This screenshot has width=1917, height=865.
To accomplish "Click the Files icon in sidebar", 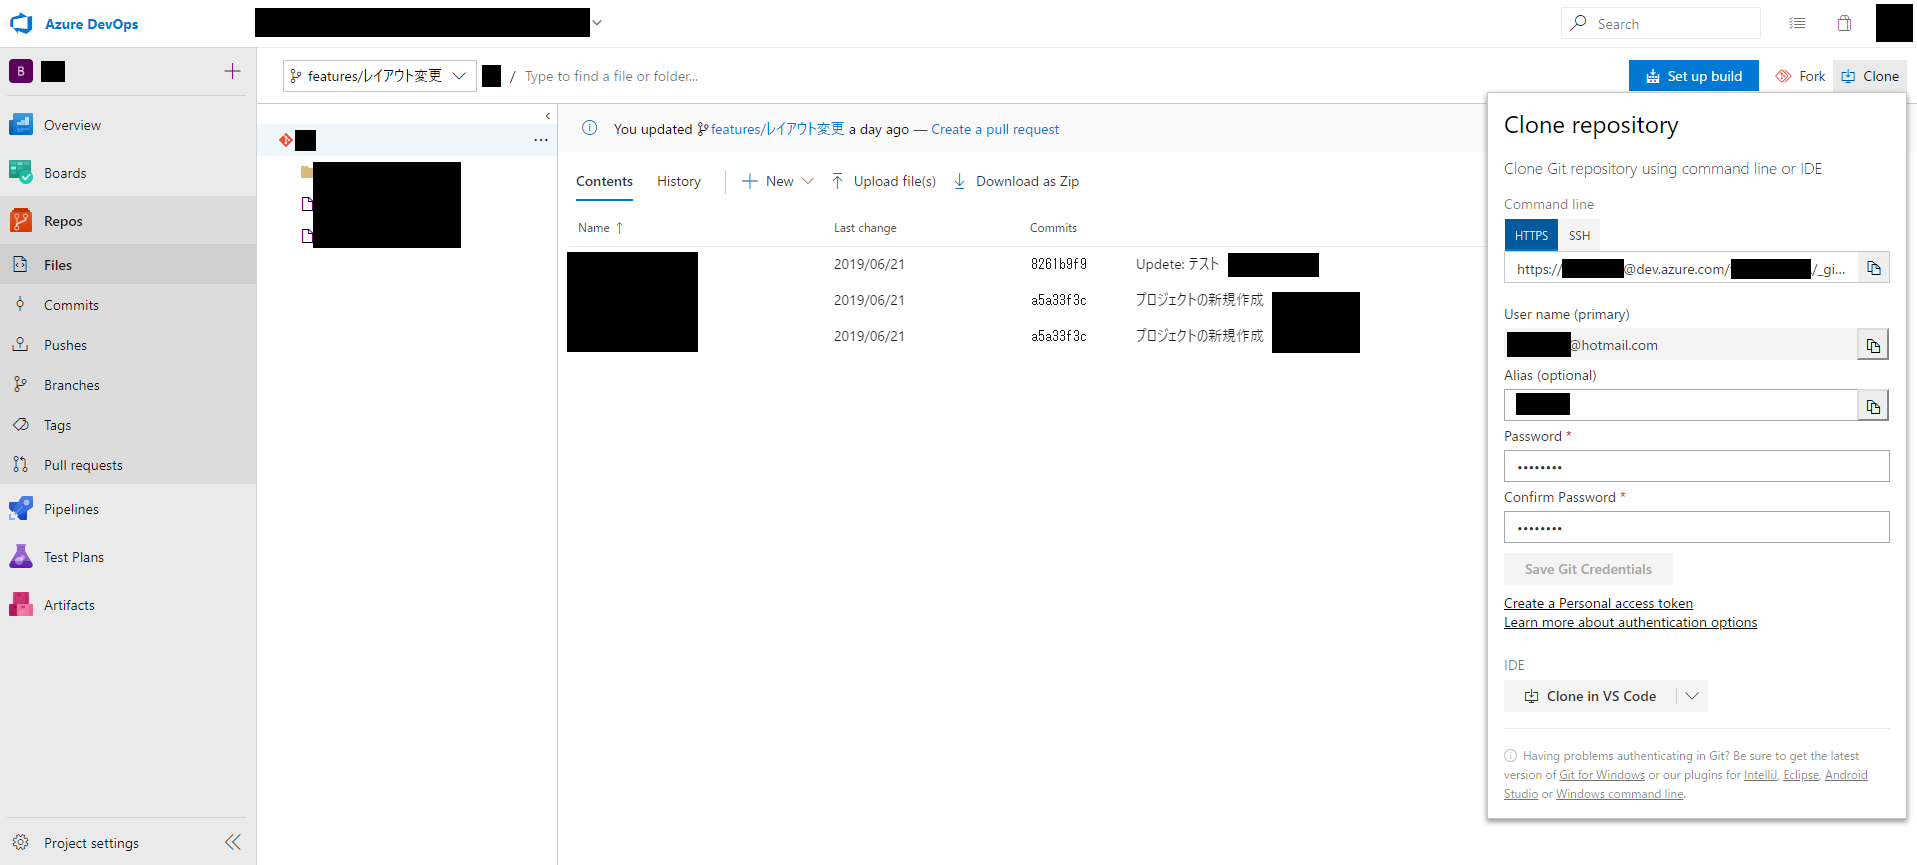I will 20,265.
